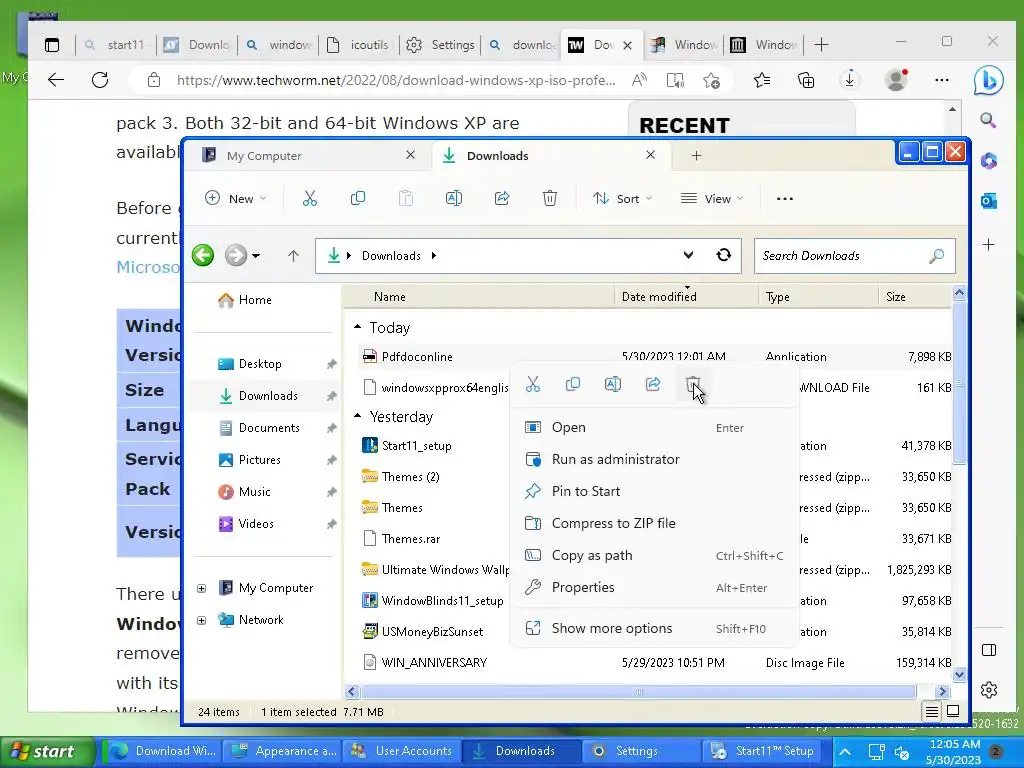Click the Edge address bar URL
Screen dimensions: 1024x768
[x=396, y=80]
